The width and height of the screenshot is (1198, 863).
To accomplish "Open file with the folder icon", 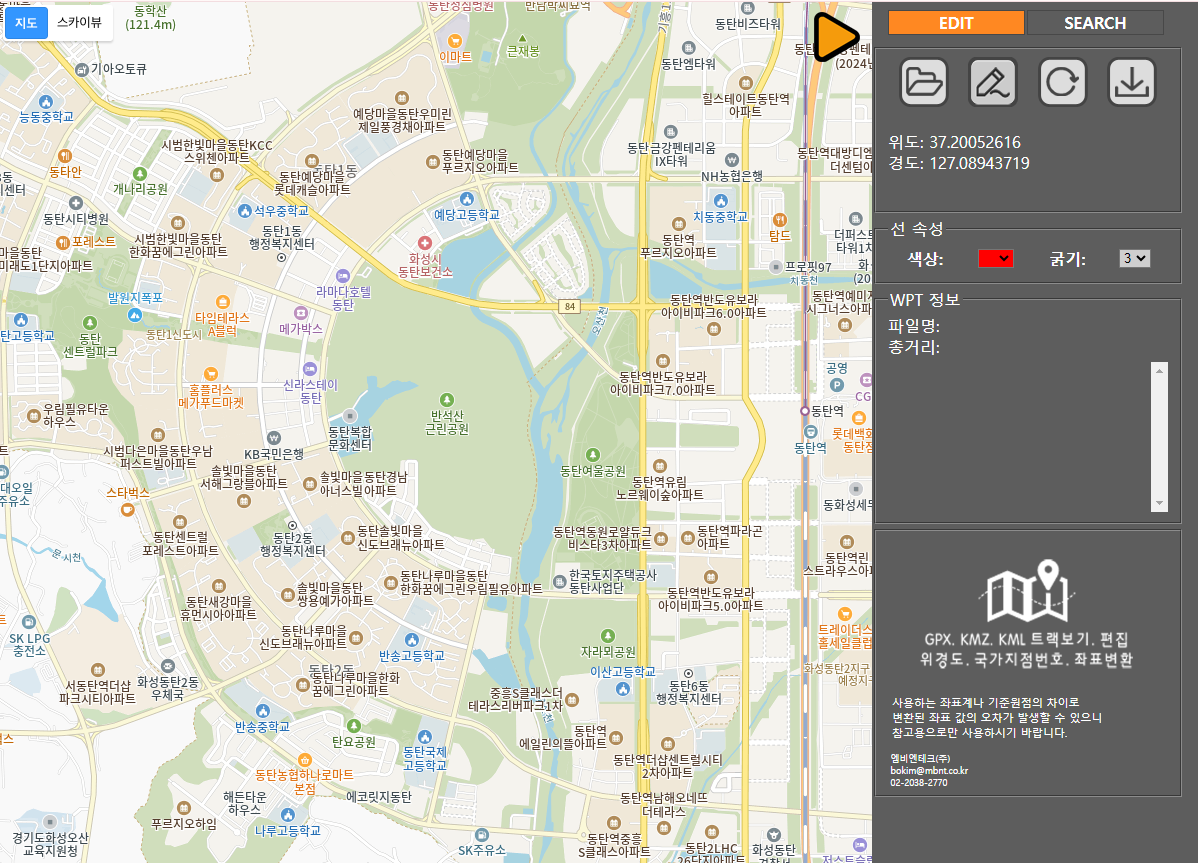I will pyautogui.click(x=924, y=82).
